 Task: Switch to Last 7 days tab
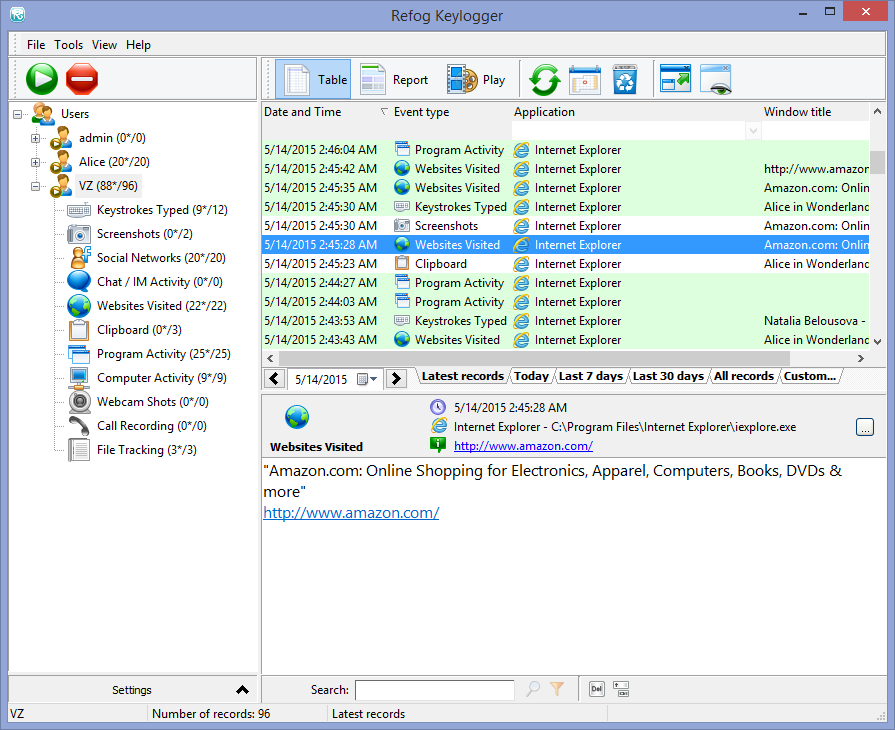click(x=591, y=376)
